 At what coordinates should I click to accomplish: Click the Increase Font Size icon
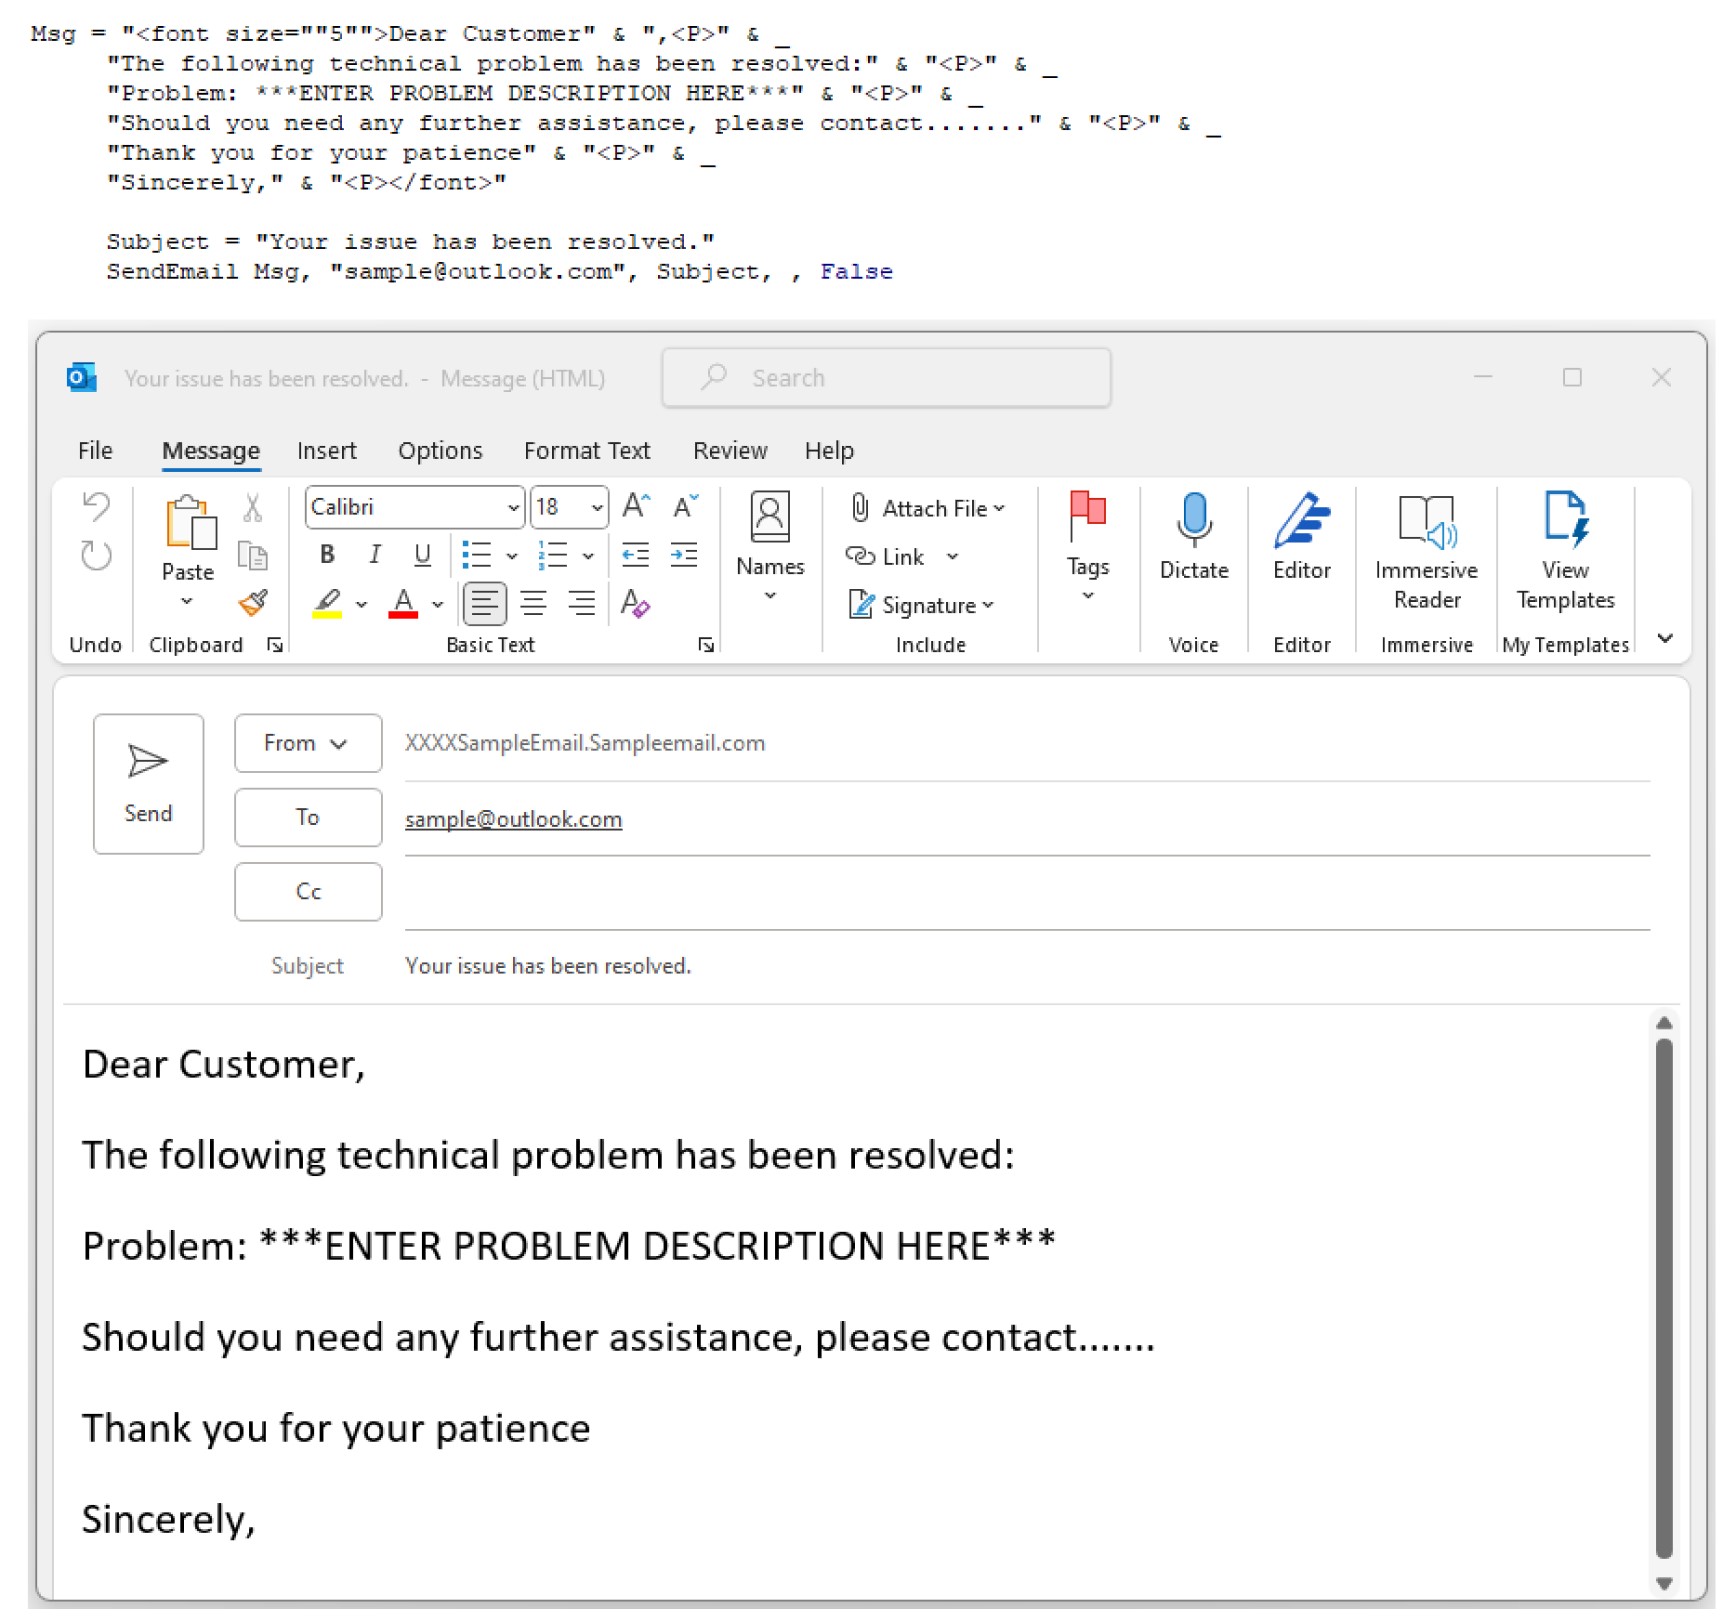point(636,507)
